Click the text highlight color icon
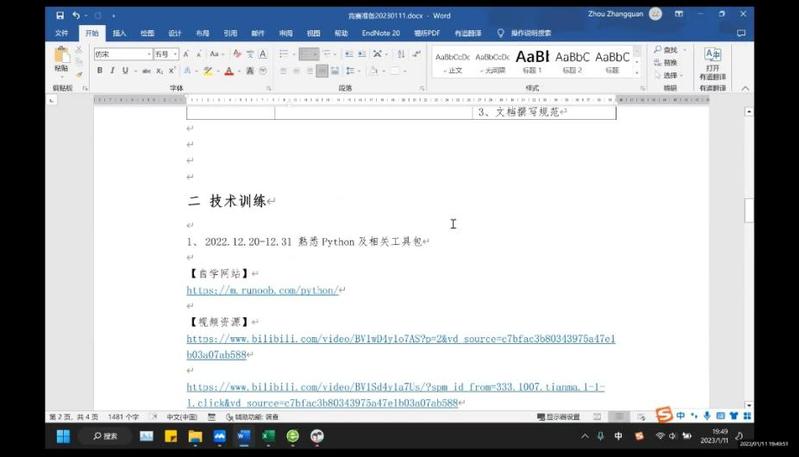The width and height of the screenshot is (799, 457). tap(207, 71)
